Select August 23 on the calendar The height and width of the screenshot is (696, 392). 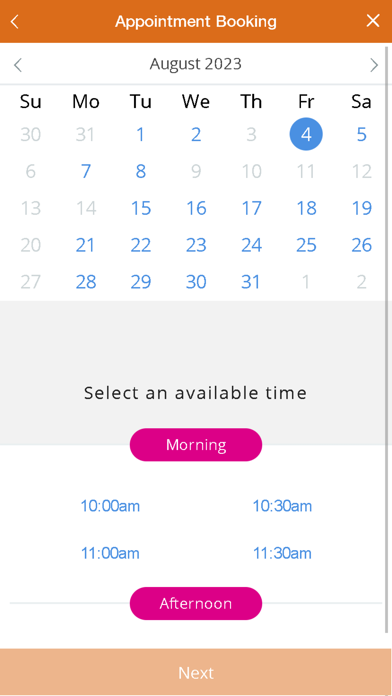[196, 245]
